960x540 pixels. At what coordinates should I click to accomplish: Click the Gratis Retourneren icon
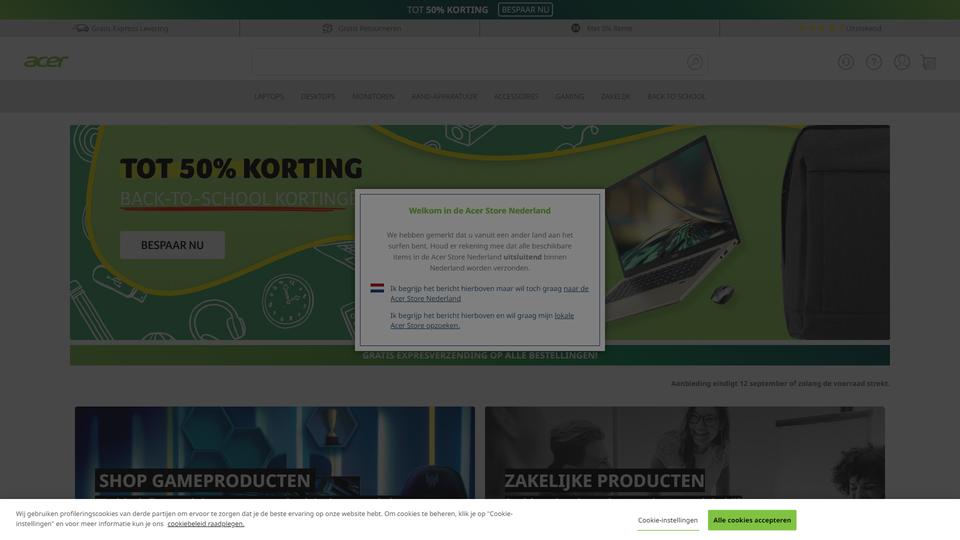(328, 28)
